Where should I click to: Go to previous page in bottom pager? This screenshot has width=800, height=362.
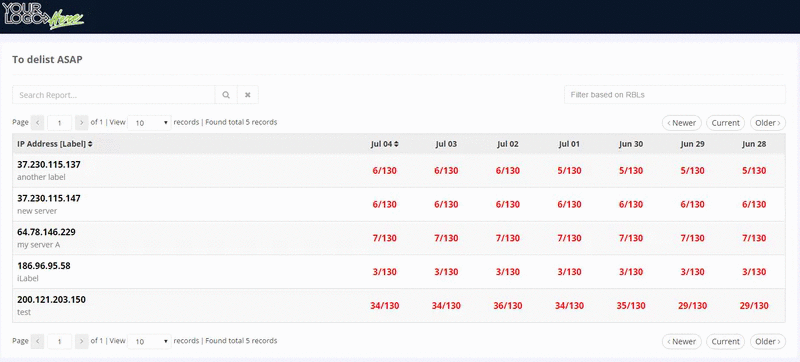[x=37, y=341]
